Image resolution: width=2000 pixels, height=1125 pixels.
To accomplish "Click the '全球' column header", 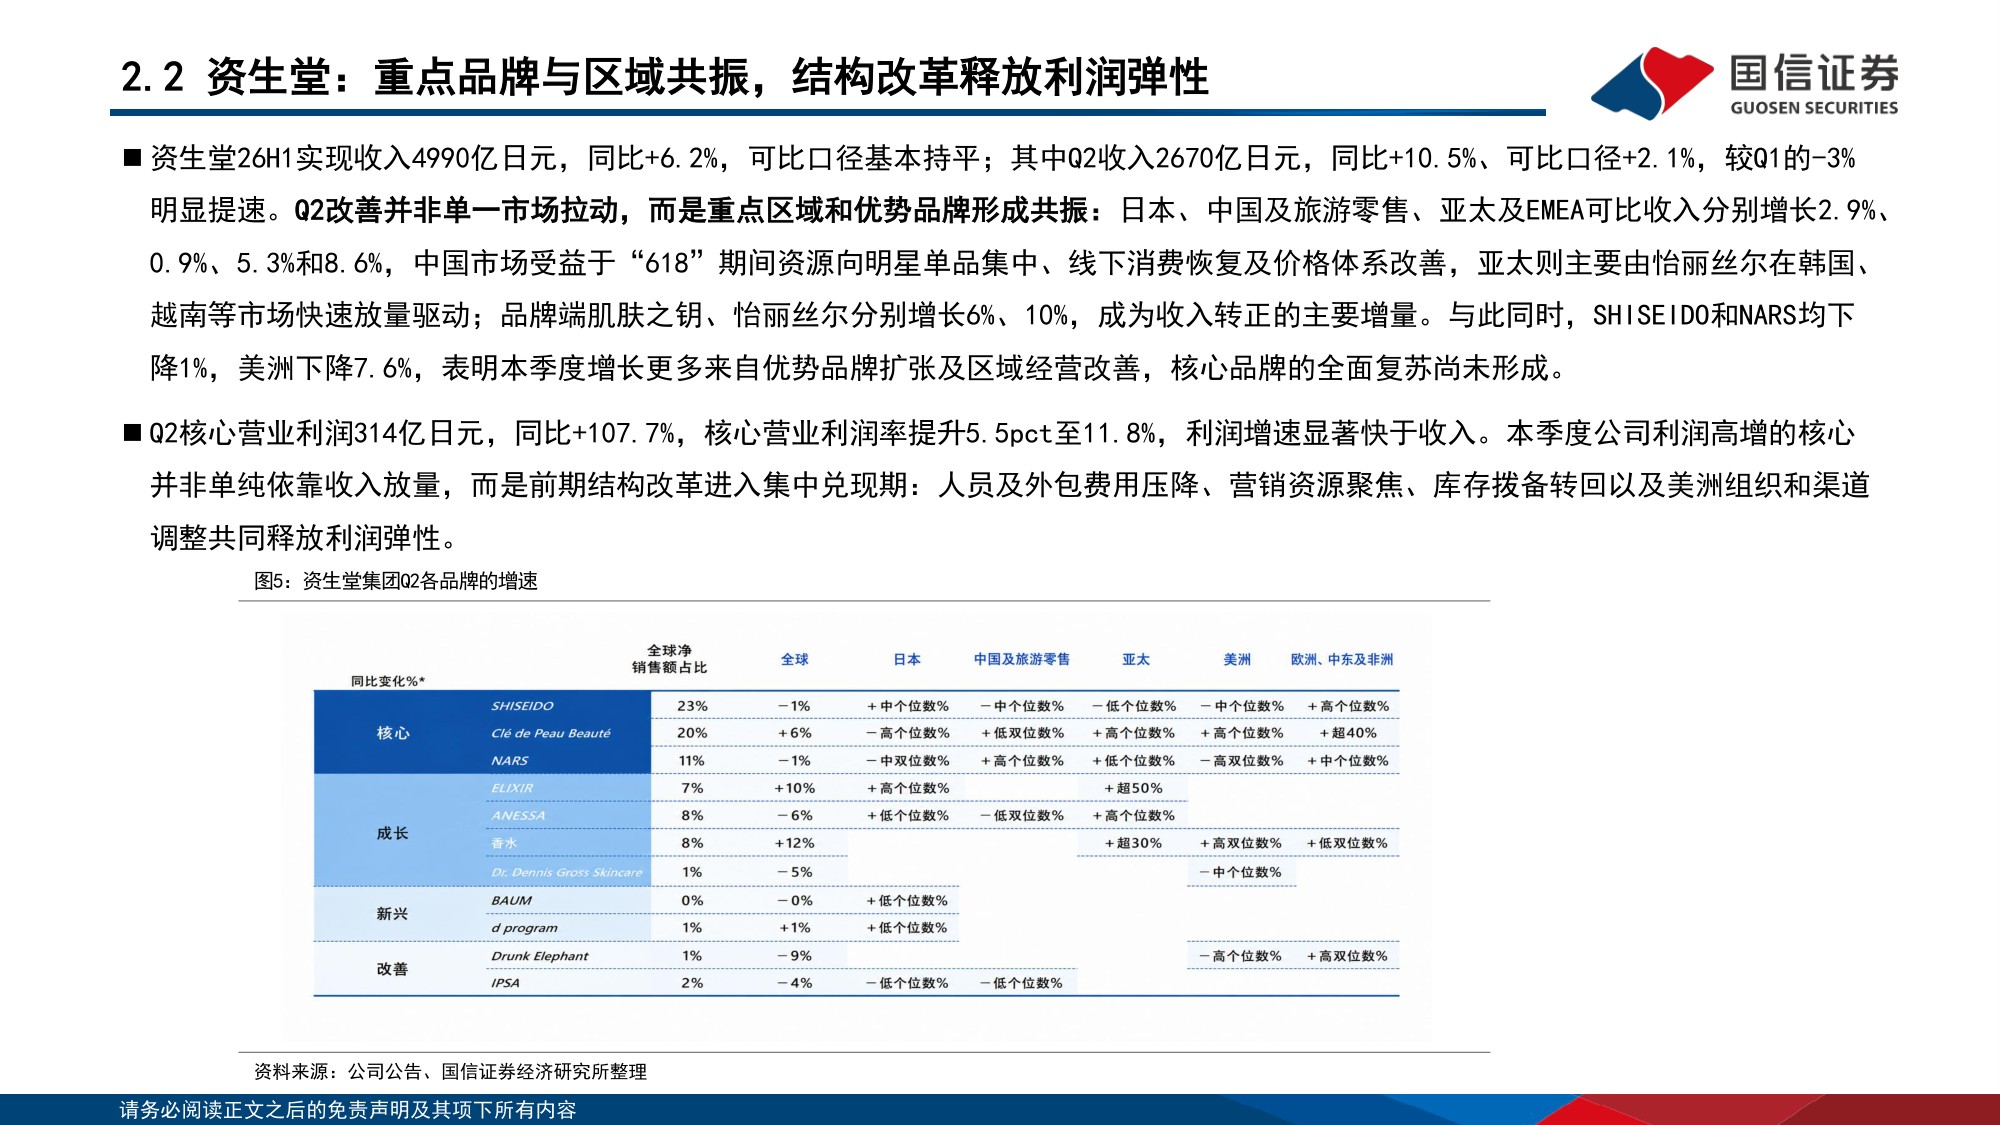I will point(795,659).
